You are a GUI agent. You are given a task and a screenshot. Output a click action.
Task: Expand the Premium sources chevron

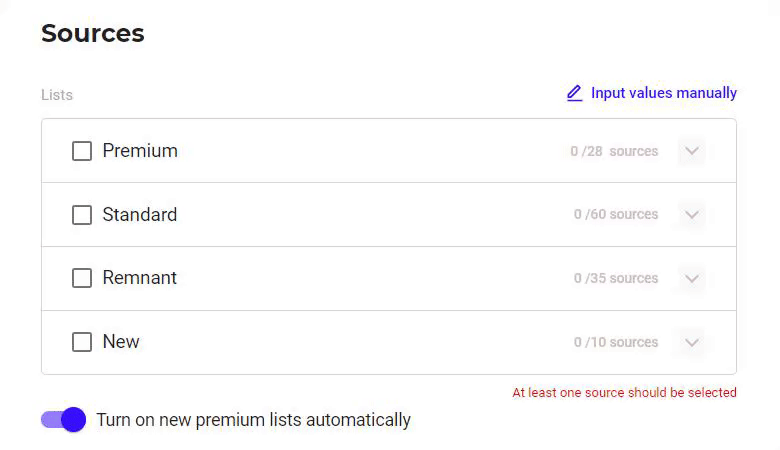tap(691, 151)
